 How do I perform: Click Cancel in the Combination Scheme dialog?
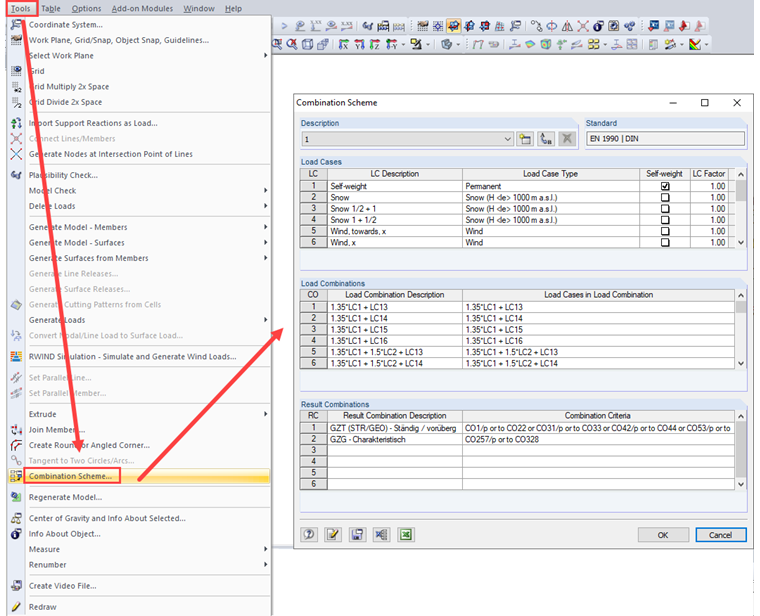click(x=721, y=535)
